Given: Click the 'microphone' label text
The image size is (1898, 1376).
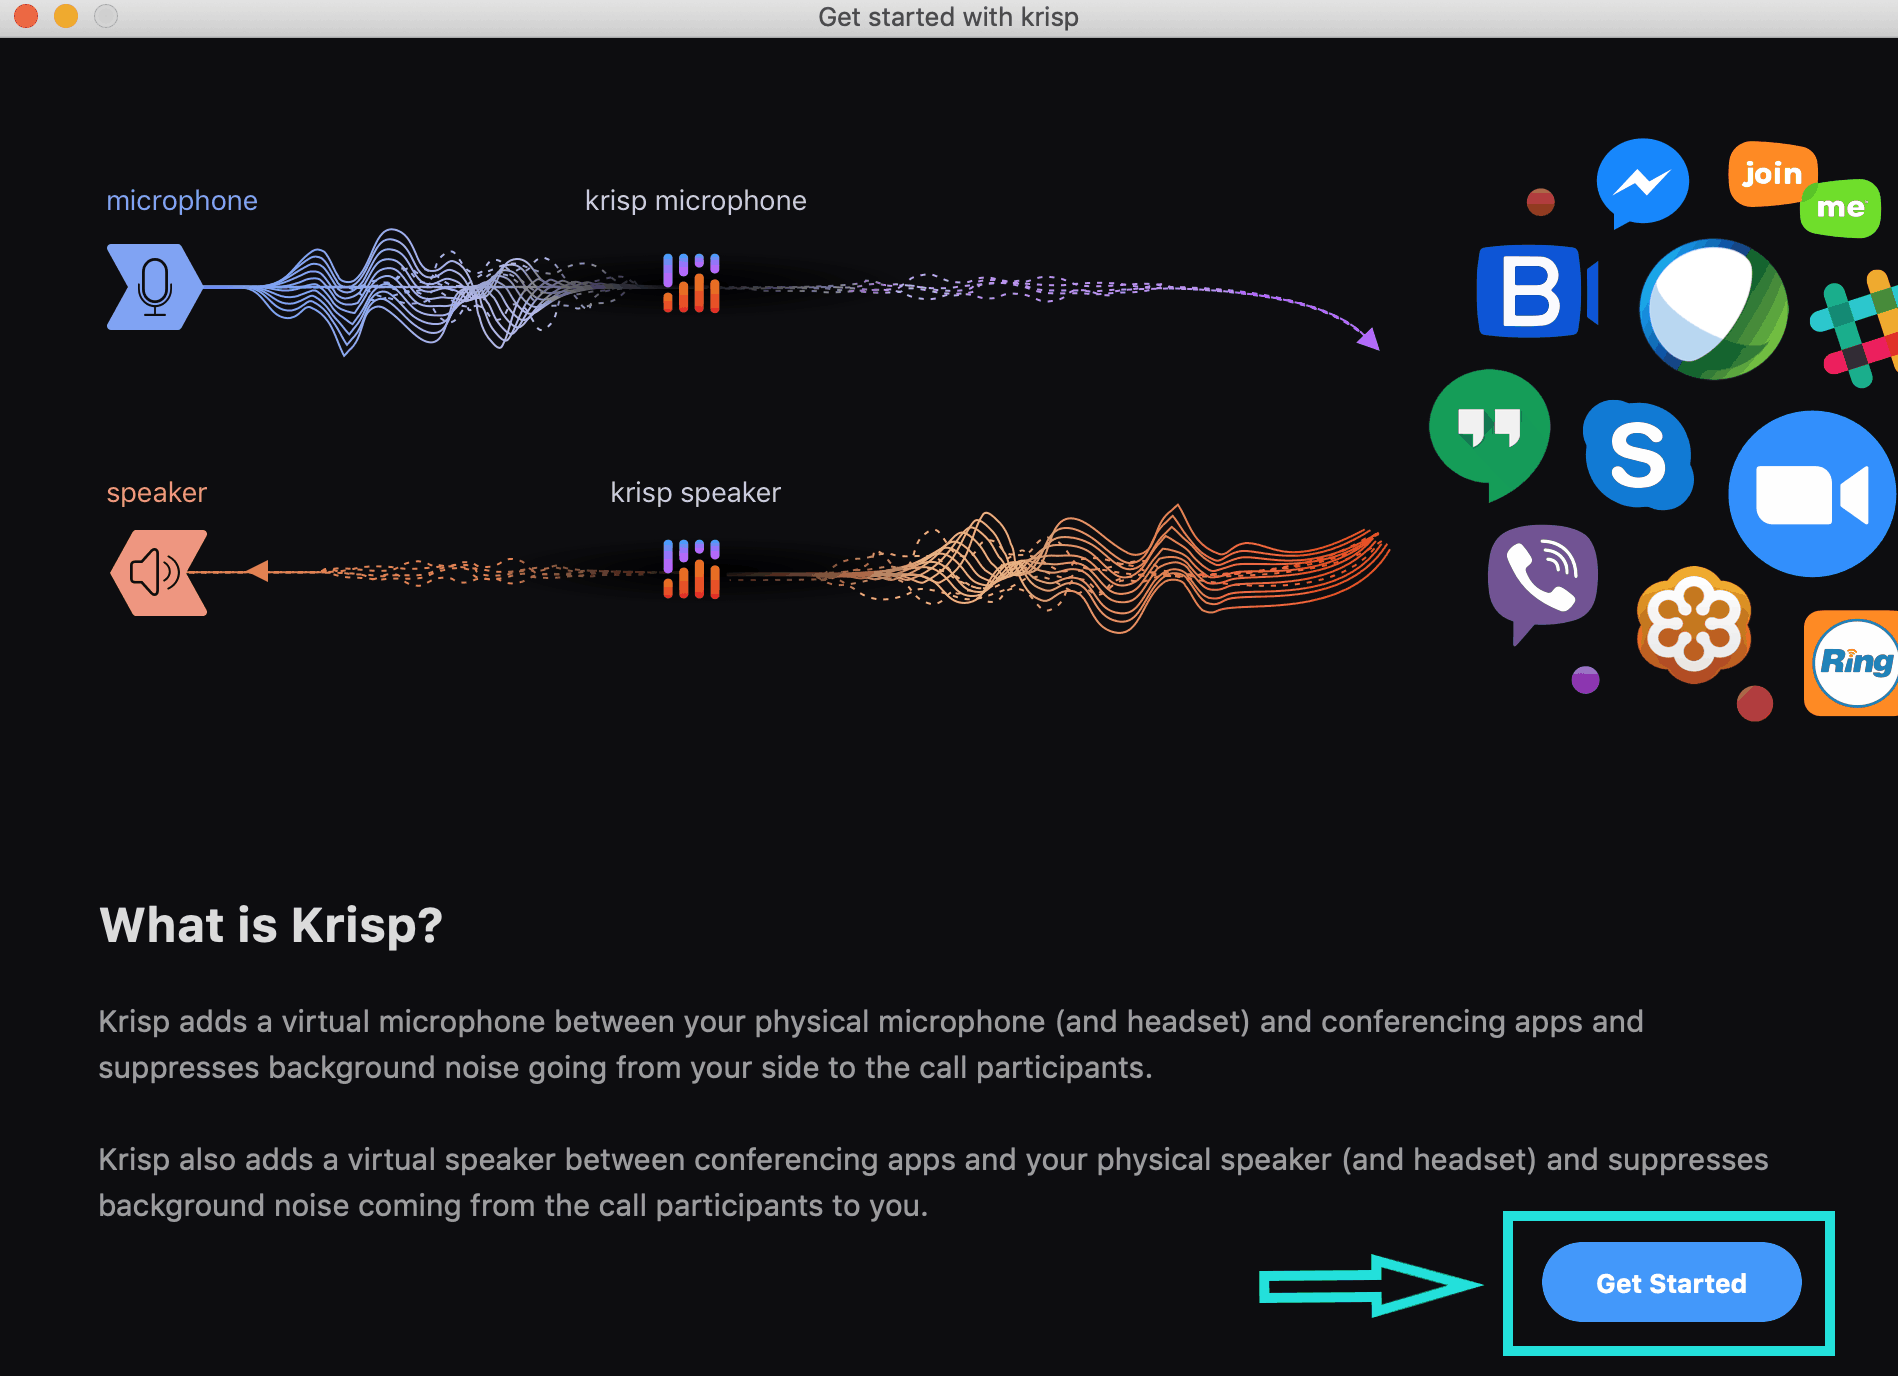Looking at the screenshot, I should tap(182, 200).
